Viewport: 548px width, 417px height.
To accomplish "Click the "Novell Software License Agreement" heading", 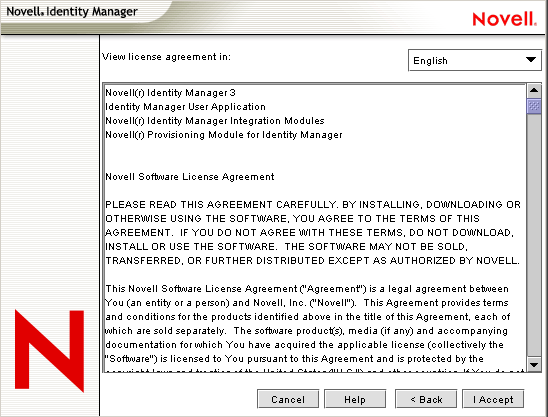I will tap(189, 177).
